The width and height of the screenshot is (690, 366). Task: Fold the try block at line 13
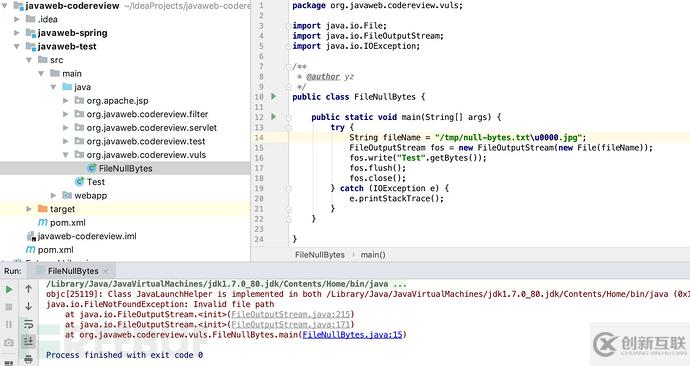(289, 128)
